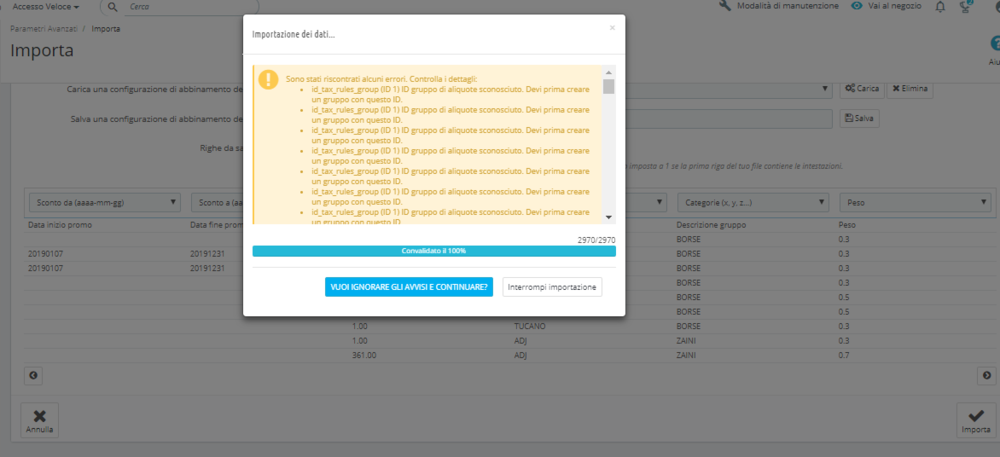Image resolution: width=1000 pixels, height=457 pixels.
Task: Click the TUCANO cell in the table
Action: click(530, 326)
